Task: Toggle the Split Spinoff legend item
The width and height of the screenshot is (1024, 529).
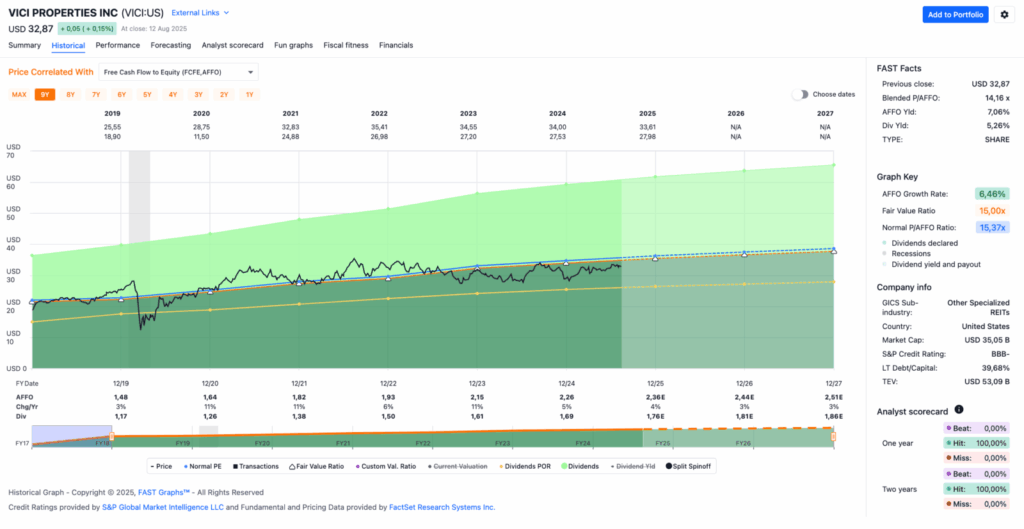Action: click(x=689, y=466)
